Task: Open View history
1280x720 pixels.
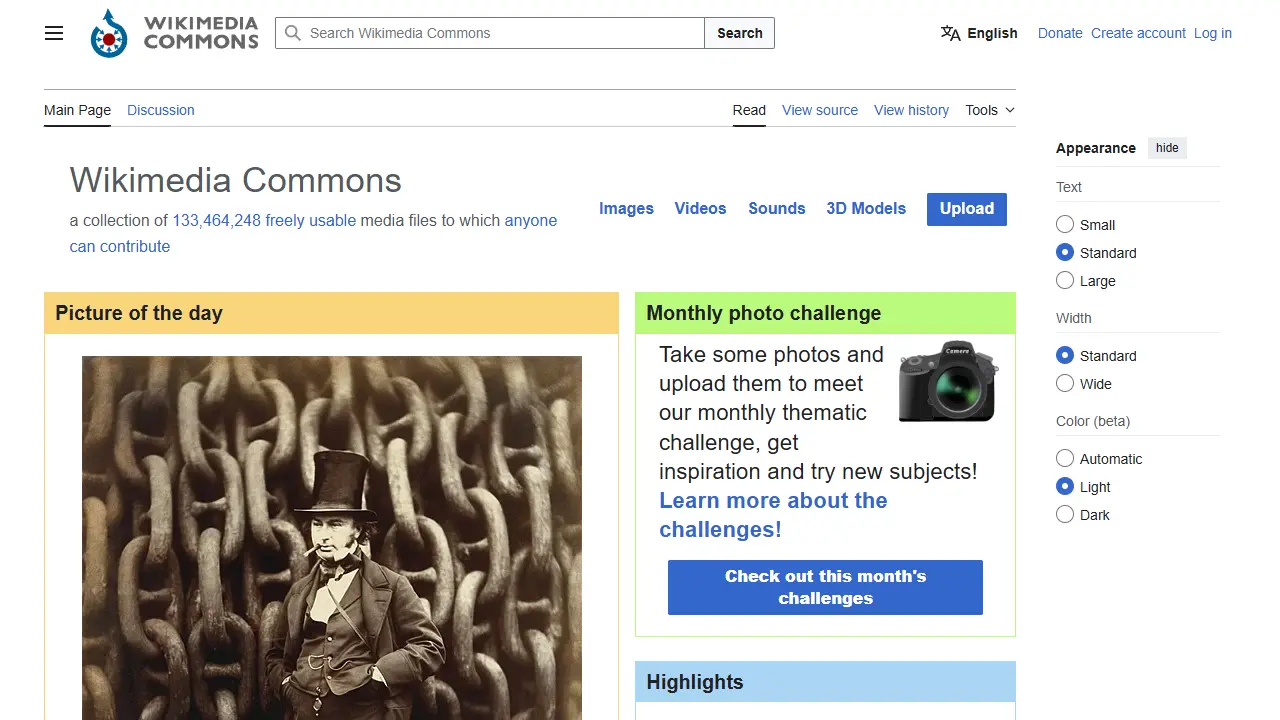Action: (911, 110)
